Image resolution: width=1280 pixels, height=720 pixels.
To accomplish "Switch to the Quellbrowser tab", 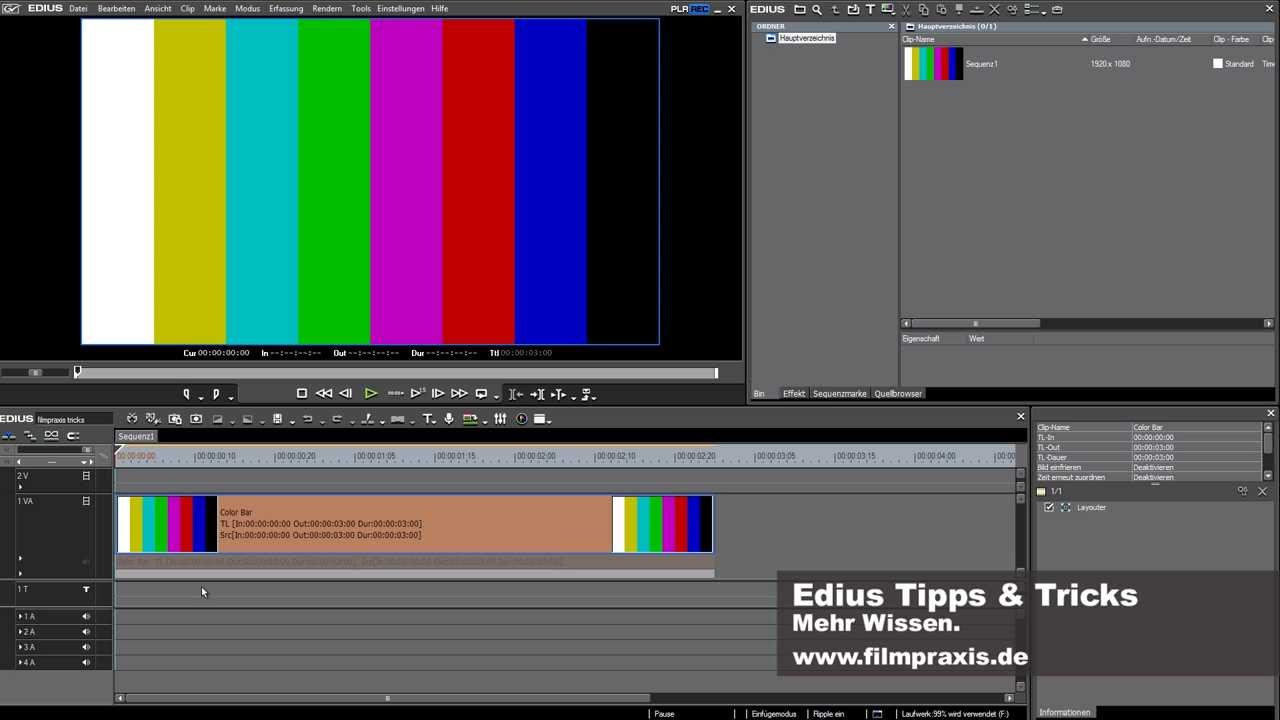I will click(x=898, y=394).
